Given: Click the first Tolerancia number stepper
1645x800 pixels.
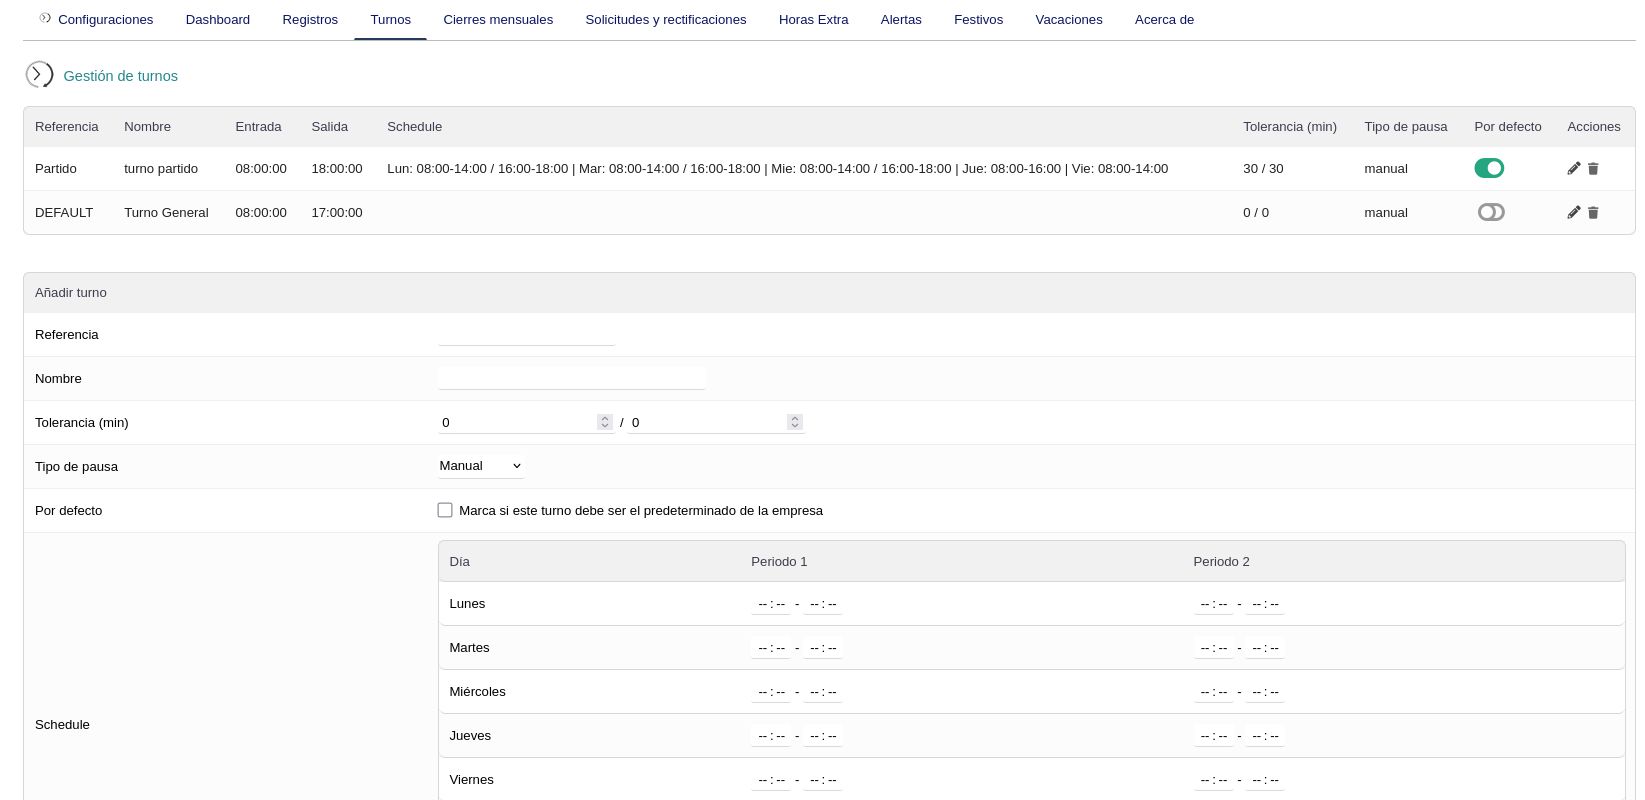Looking at the screenshot, I should [x=604, y=422].
